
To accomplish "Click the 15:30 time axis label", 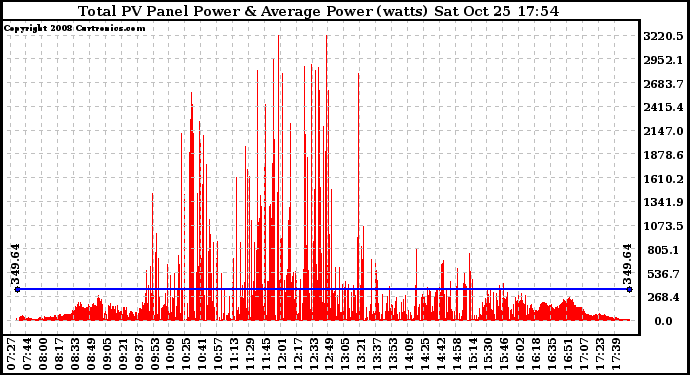I will [x=488, y=354].
